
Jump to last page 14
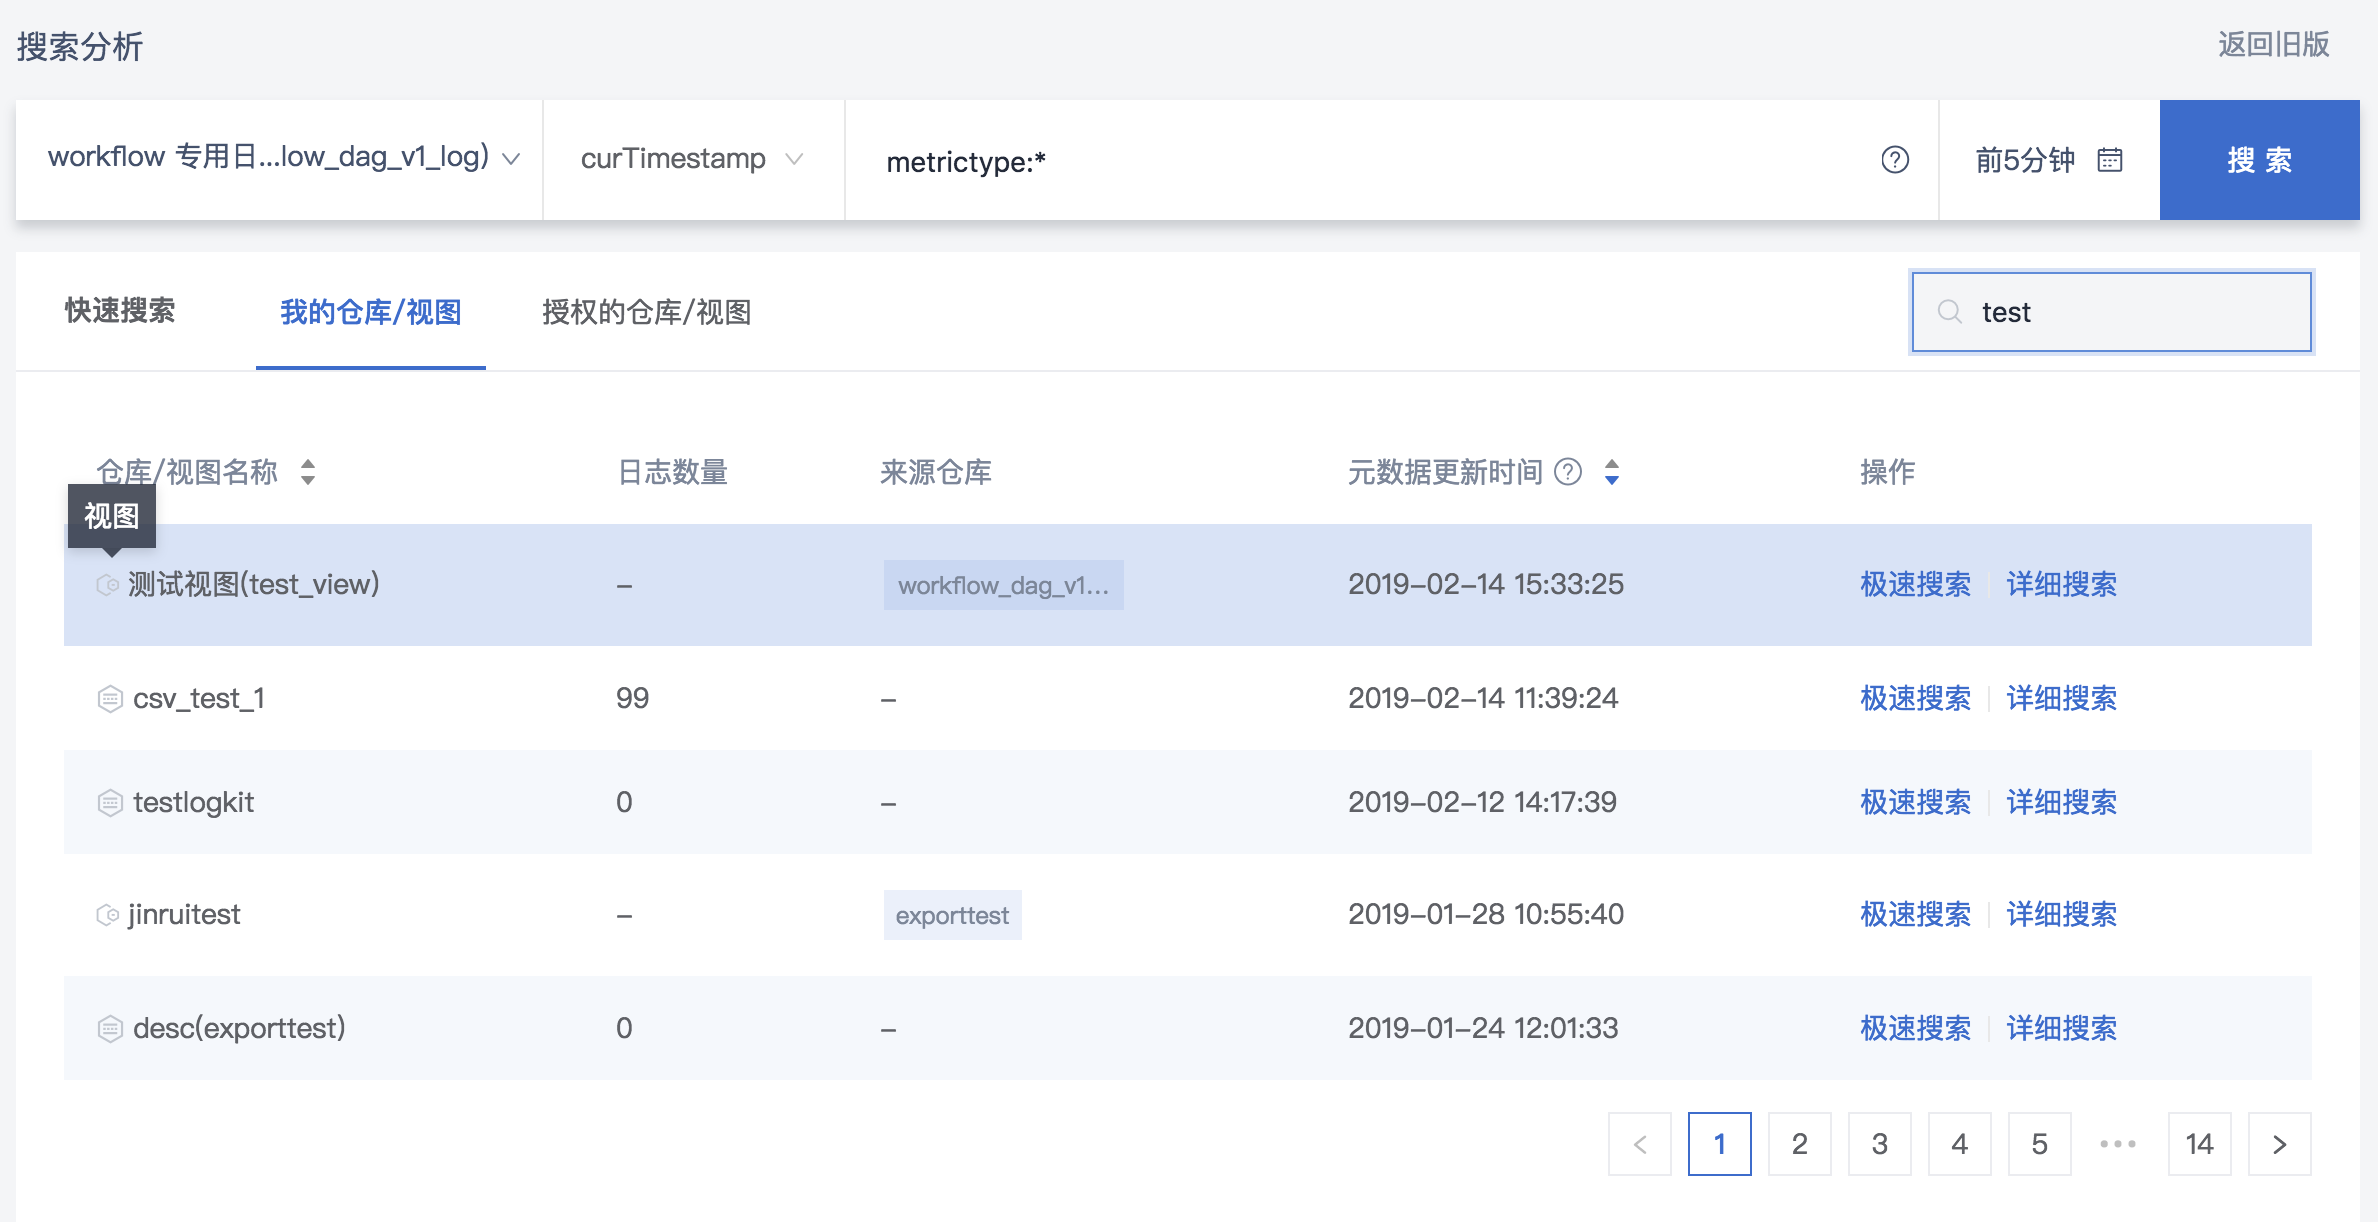[x=2200, y=1144]
